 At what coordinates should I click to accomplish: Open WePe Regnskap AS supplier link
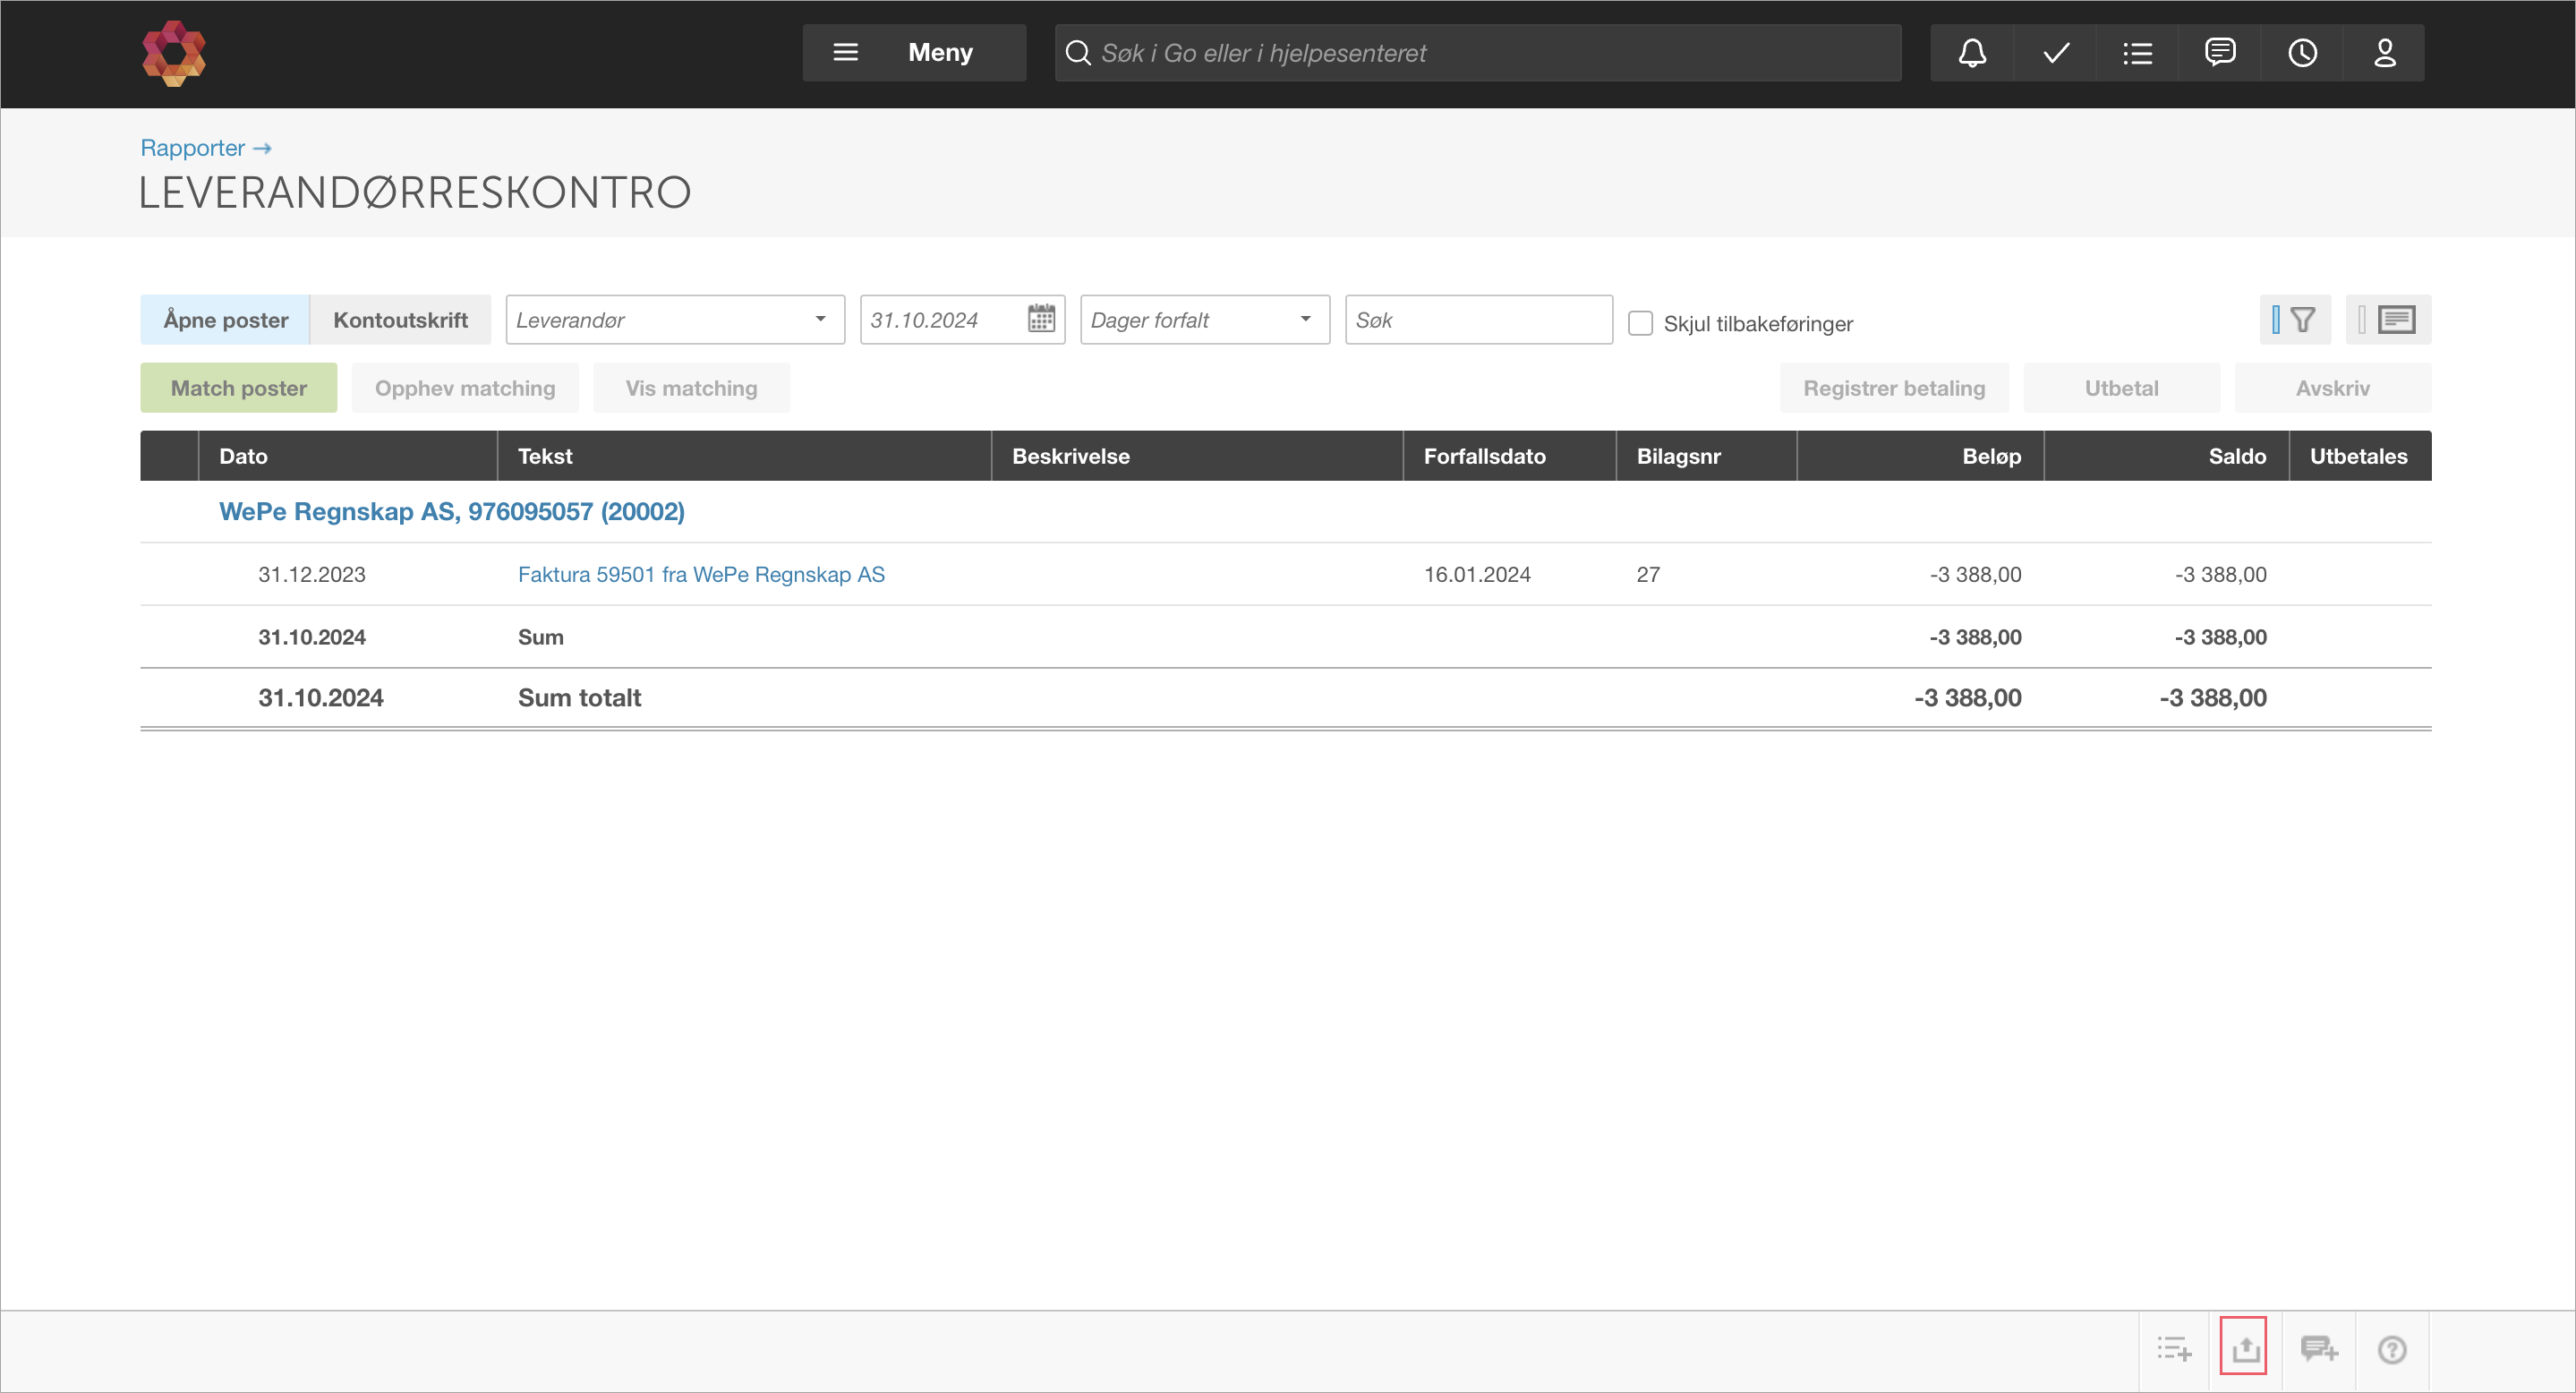(452, 512)
